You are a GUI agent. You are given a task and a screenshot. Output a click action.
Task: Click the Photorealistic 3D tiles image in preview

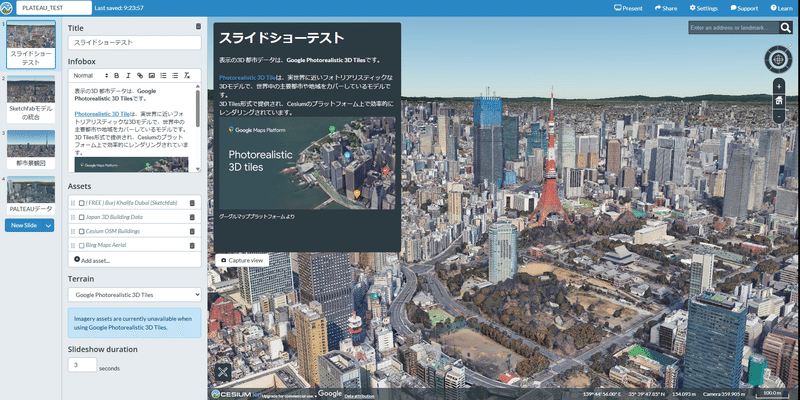pyautogui.click(x=307, y=163)
